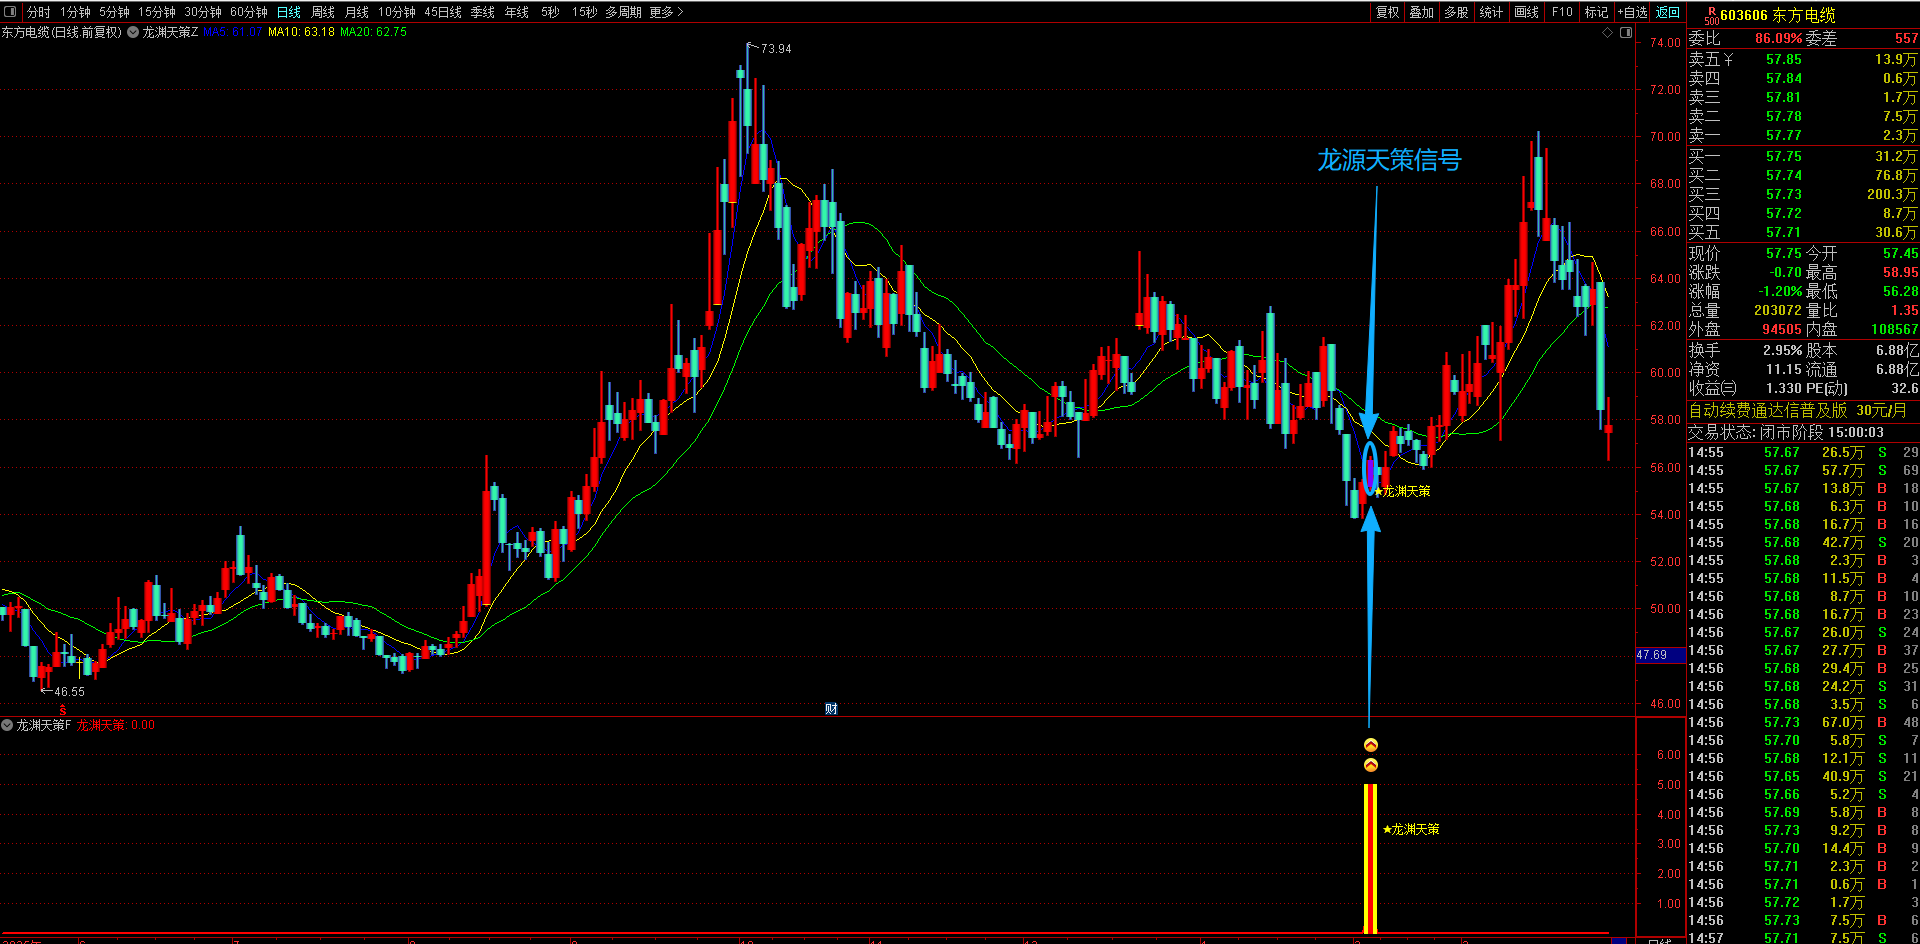
Task: Activate the 画线 drawing tools button
Action: pyautogui.click(x=1527, y=12)
